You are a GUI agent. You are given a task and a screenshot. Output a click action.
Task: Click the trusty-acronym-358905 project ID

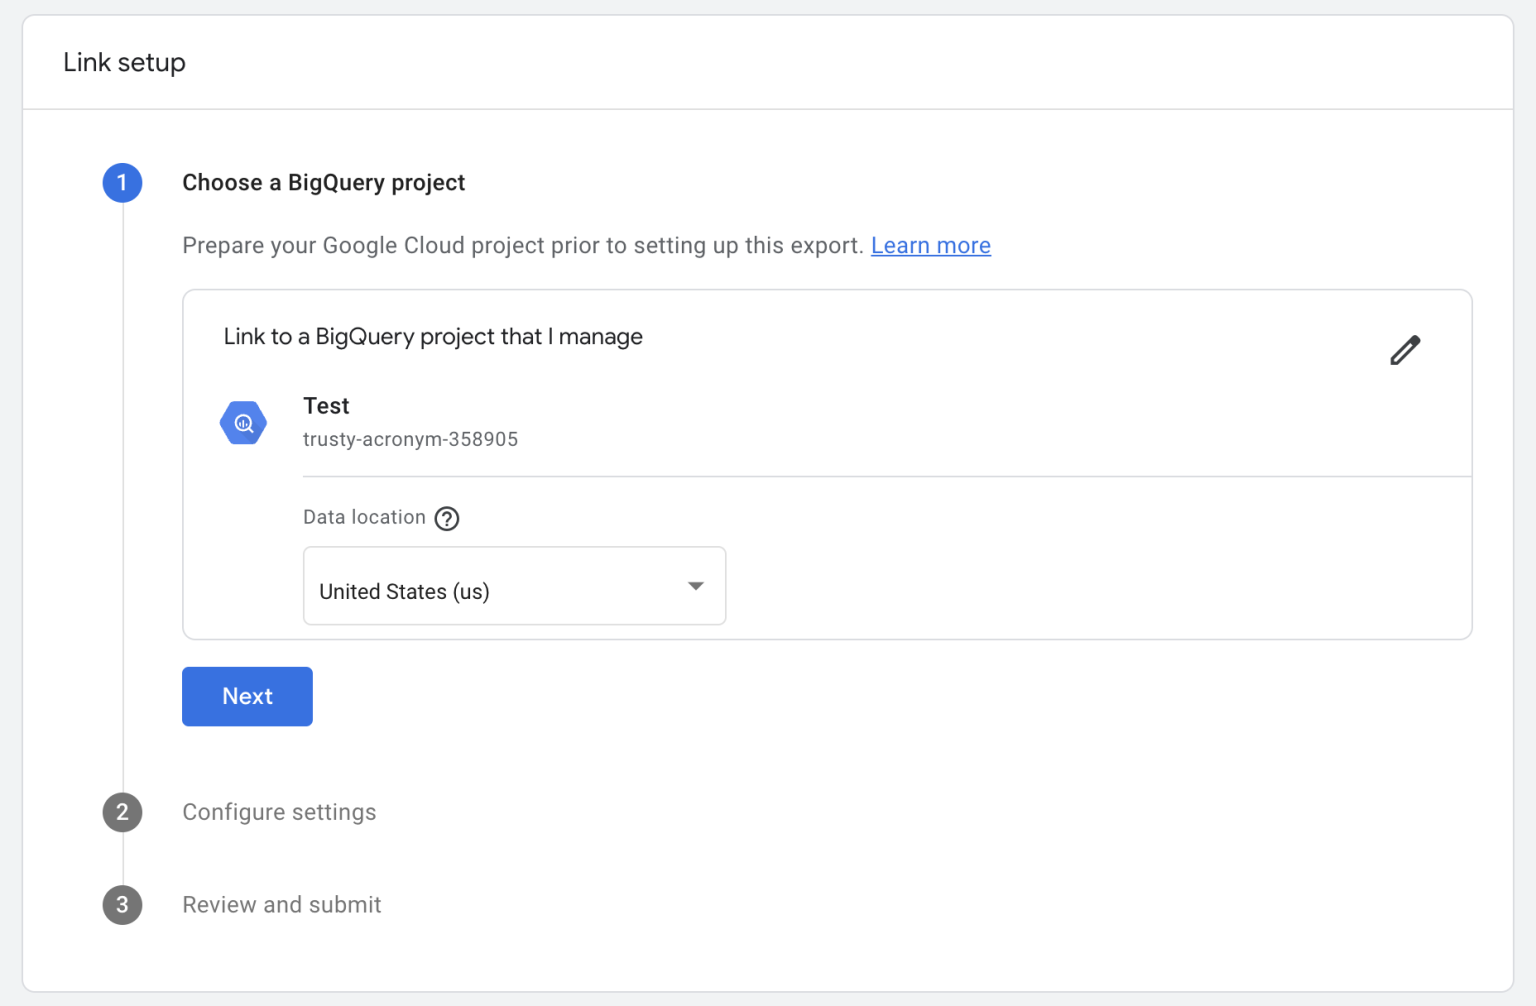(410, 440)
